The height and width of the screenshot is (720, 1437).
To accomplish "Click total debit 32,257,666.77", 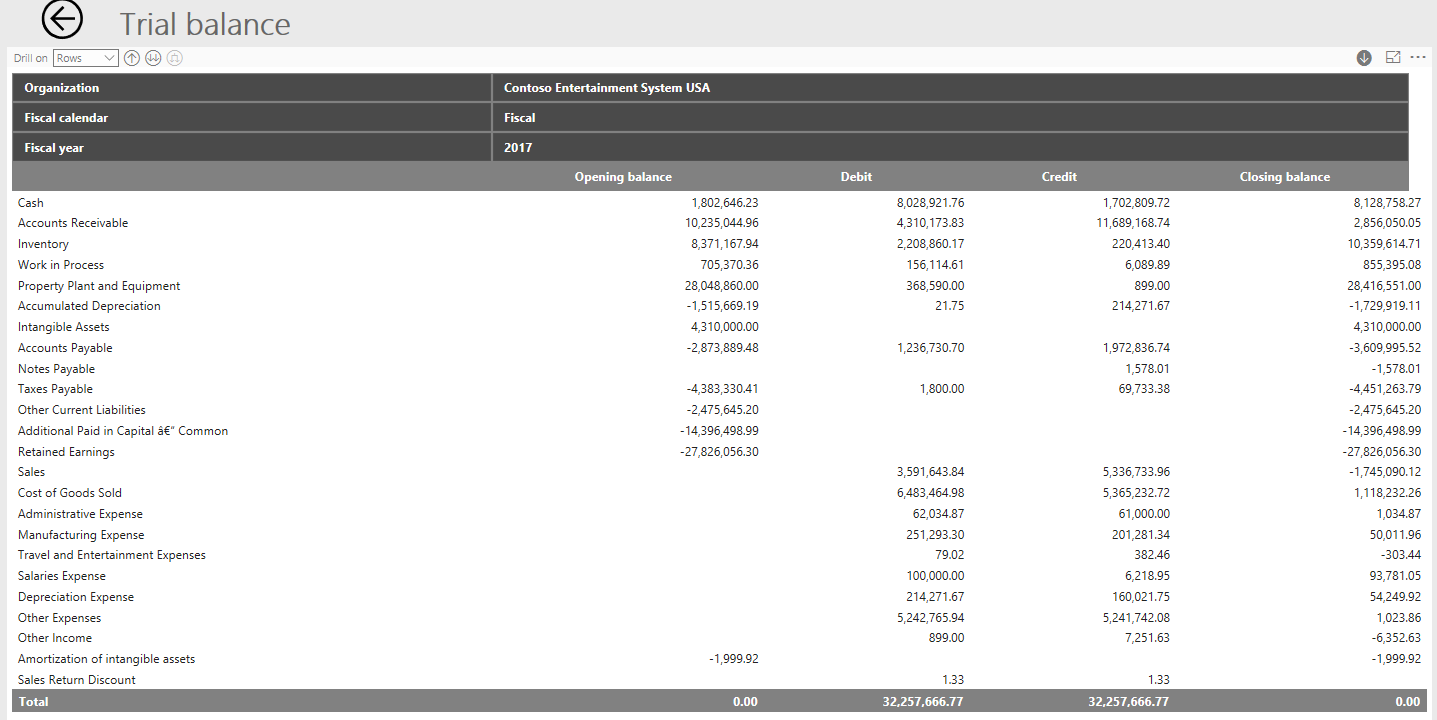I will pyautogui.click(x=923, y=702).
